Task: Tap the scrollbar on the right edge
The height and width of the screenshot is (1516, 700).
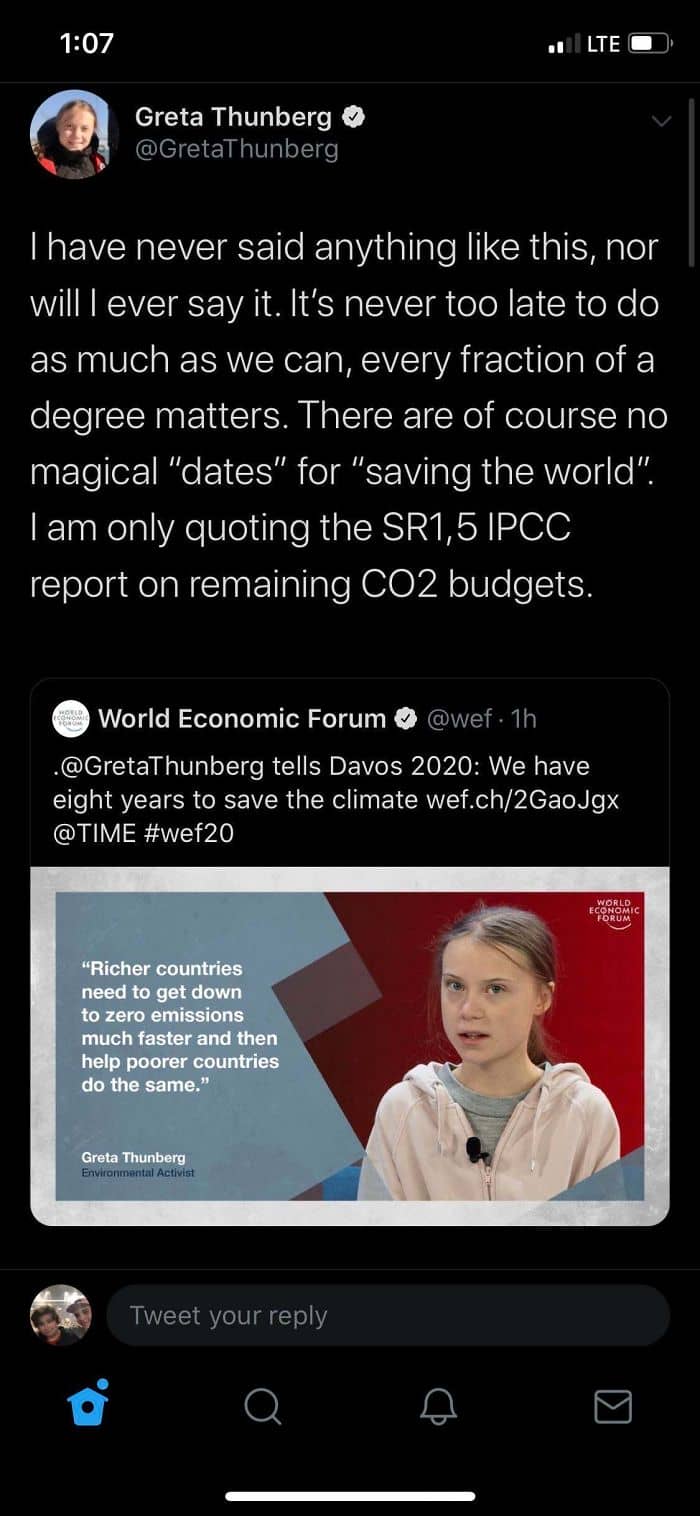Action: coord(692,180)
